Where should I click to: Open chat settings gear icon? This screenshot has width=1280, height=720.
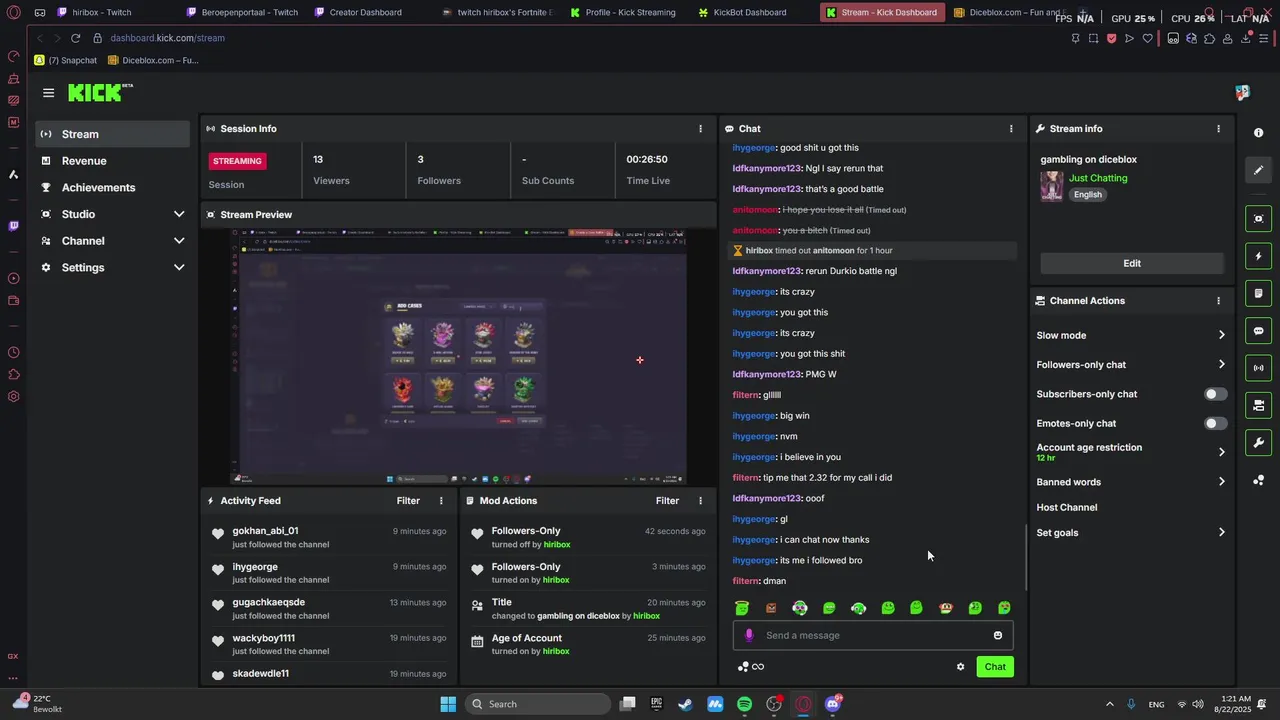coord(961,667)
